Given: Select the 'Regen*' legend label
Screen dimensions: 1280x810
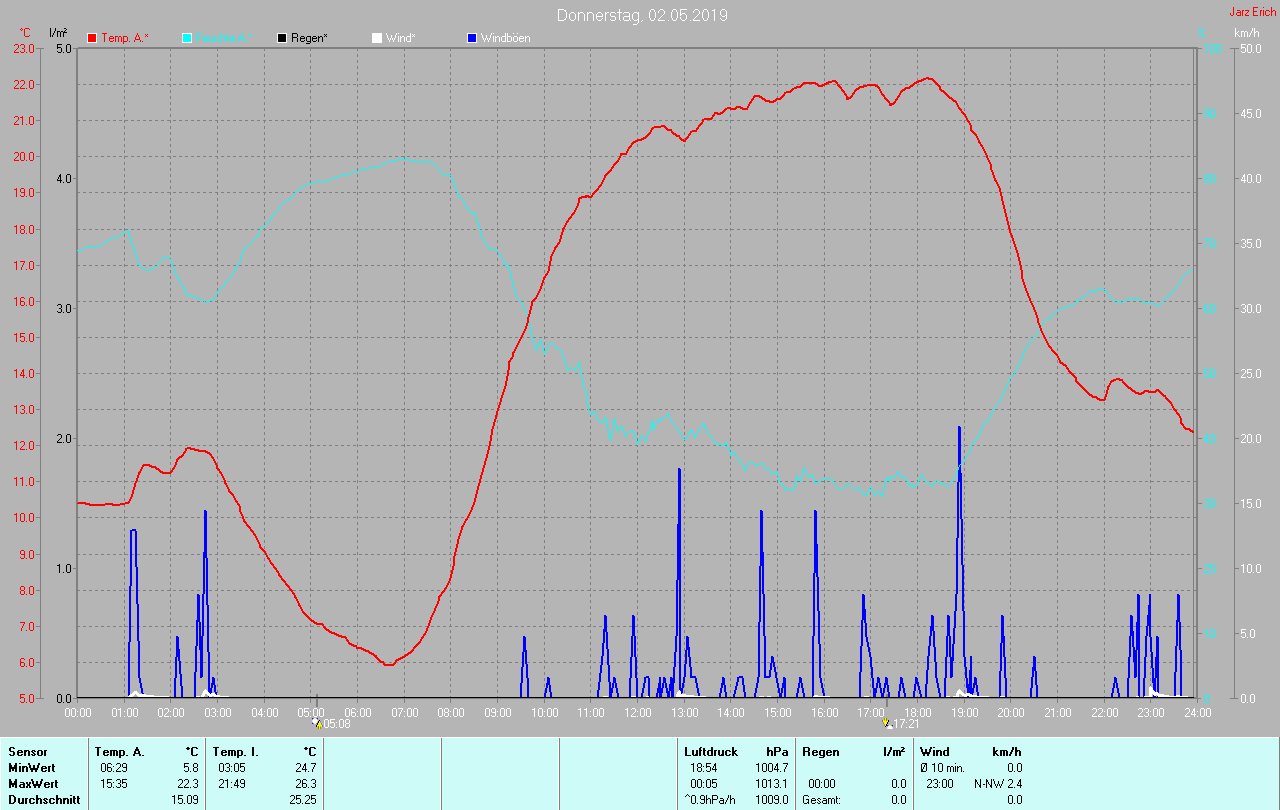Looking at the screenshot, I should point(310,38).
